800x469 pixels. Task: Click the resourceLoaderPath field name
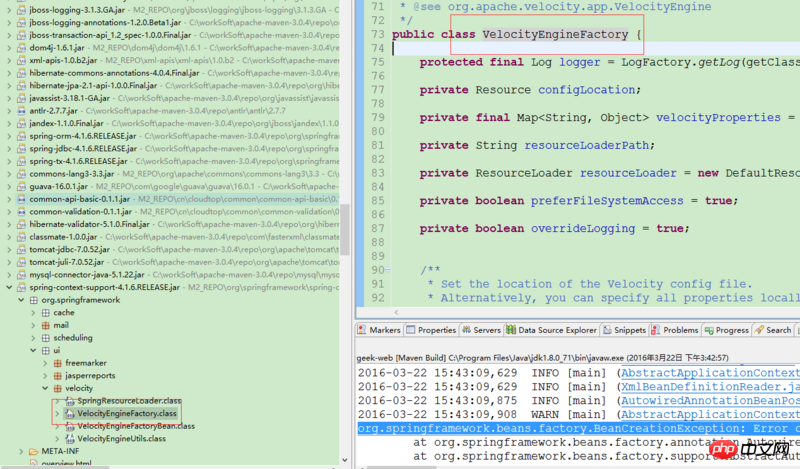coord(586,145)
